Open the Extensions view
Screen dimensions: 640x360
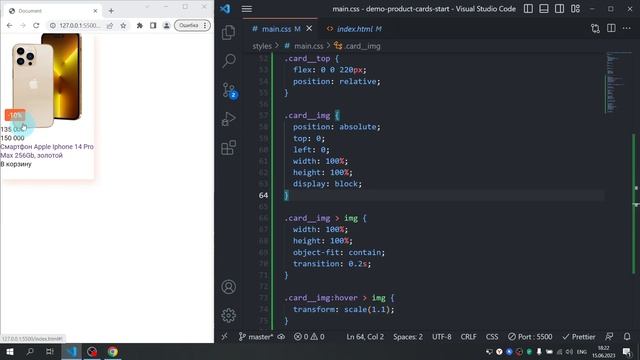tap(229, 147)
